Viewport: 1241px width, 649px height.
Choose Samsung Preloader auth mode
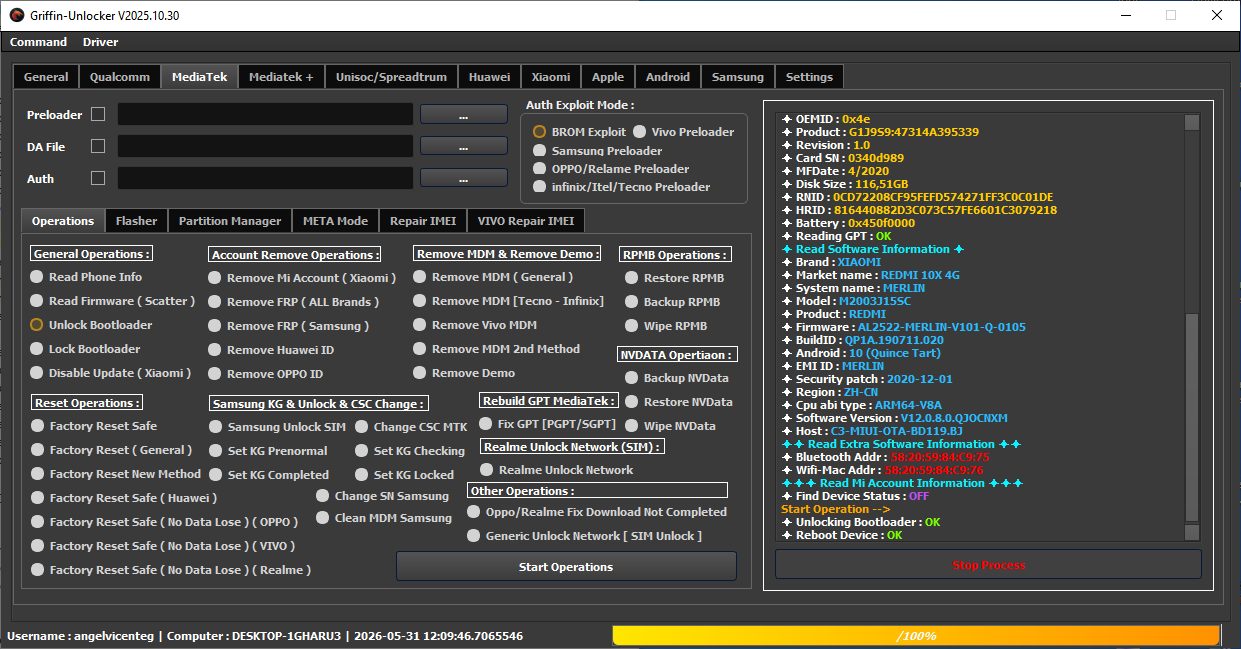point(598,150)
